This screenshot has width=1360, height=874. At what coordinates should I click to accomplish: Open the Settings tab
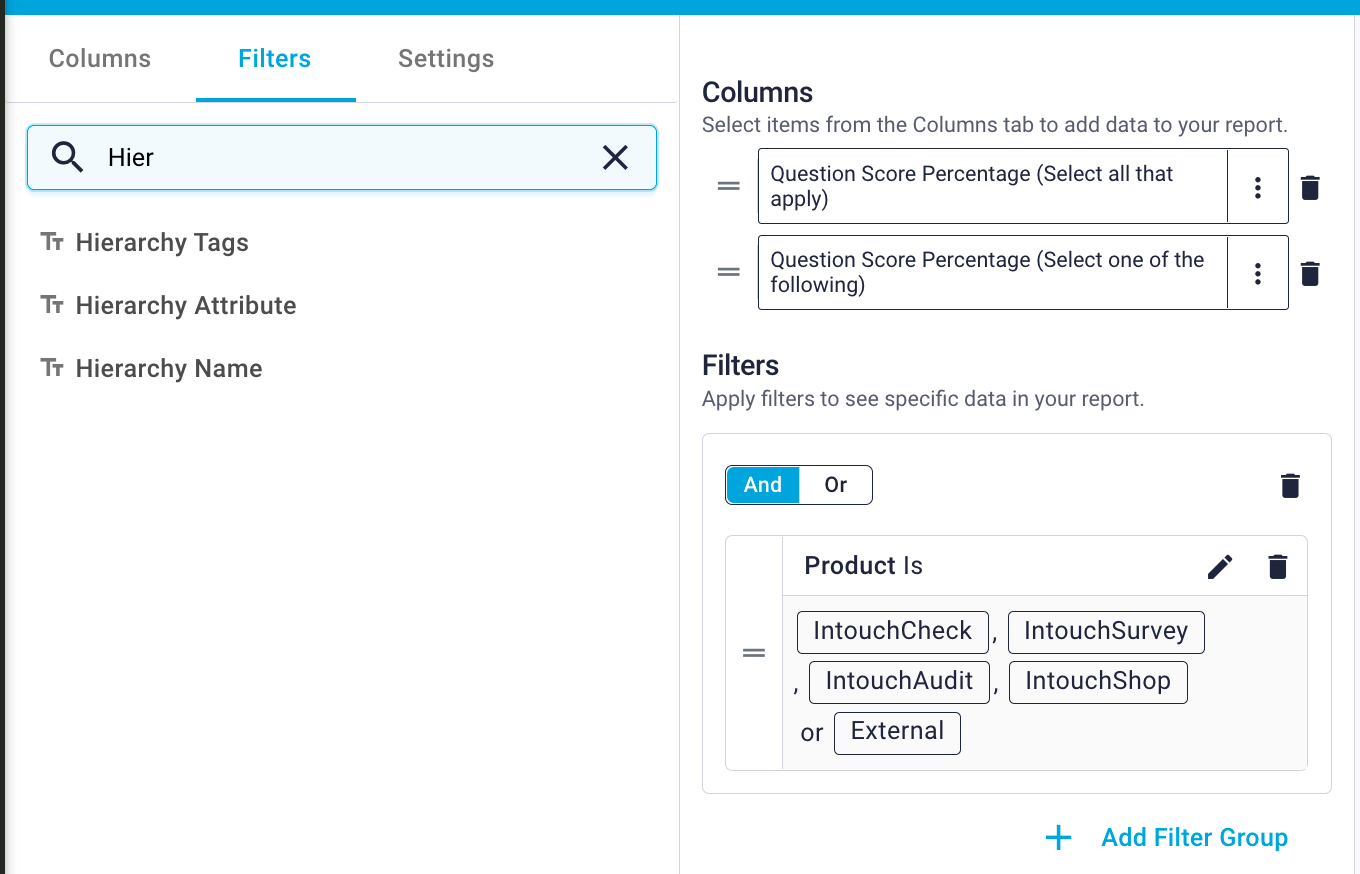pyautogui.click(x=446, y=59)
